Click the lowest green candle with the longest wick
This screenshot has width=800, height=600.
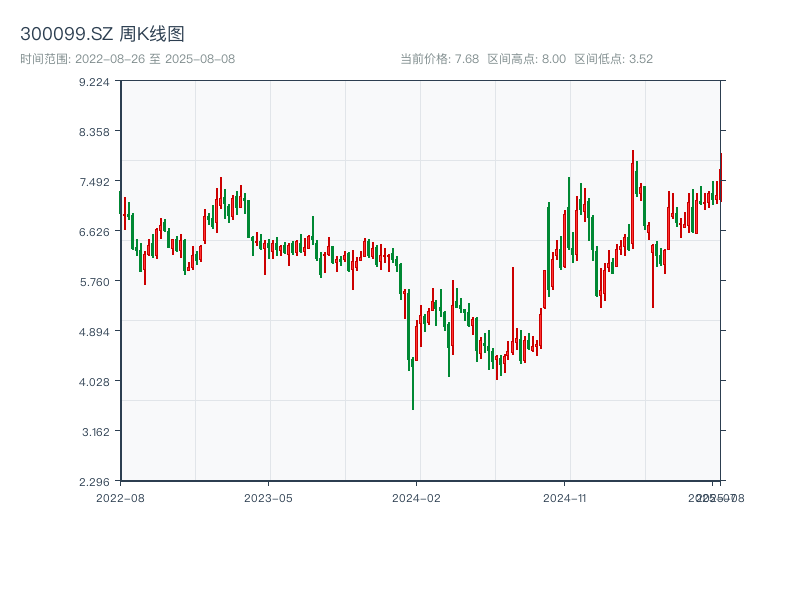412,380
